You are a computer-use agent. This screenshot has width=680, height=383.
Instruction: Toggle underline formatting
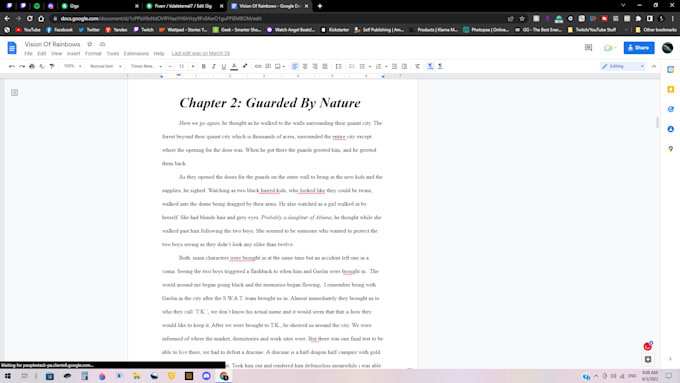[x=224, y=66]
